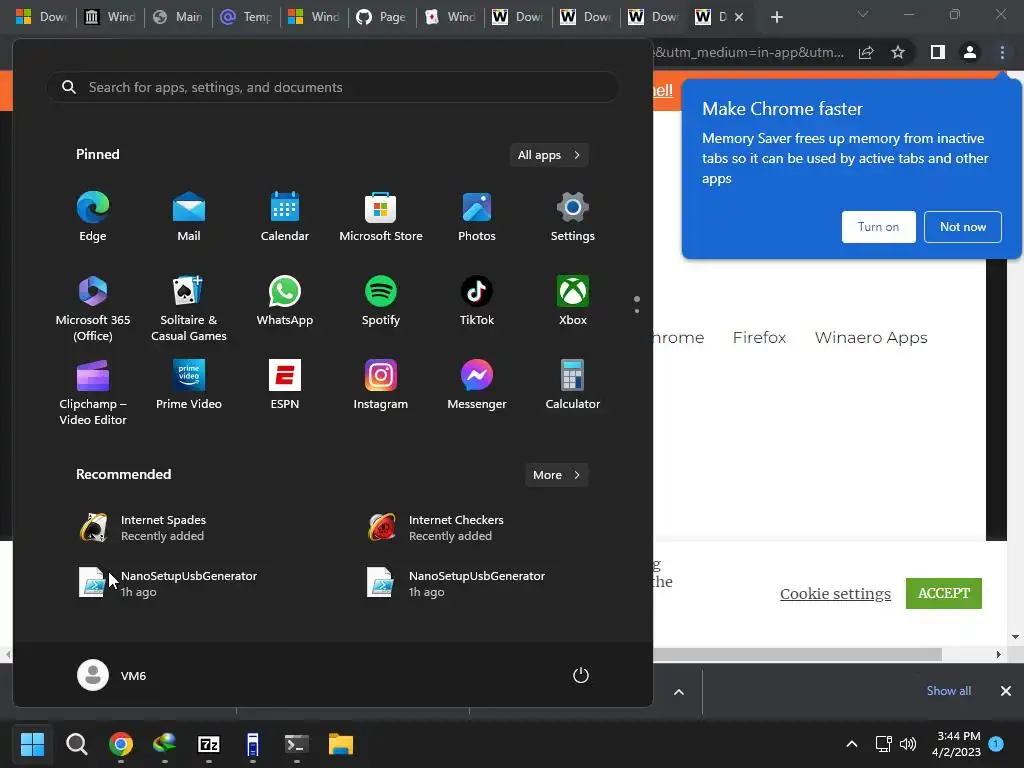Open the Mail pinned app
This screenshot has height=768, width=1024.
click(x=189, y=217)
